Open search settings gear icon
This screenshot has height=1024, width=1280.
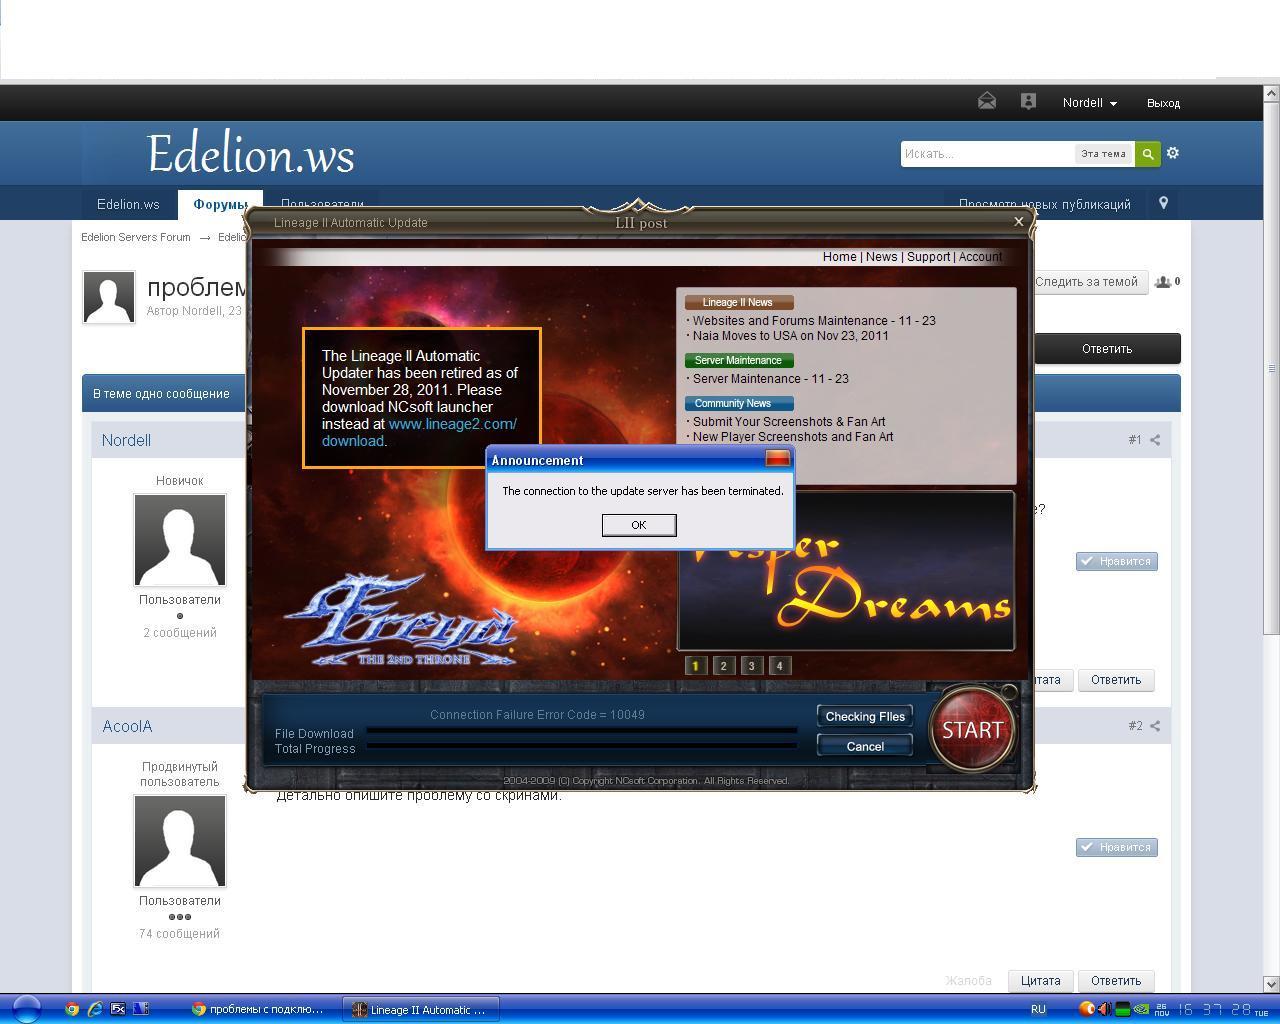pos(1173,153)
